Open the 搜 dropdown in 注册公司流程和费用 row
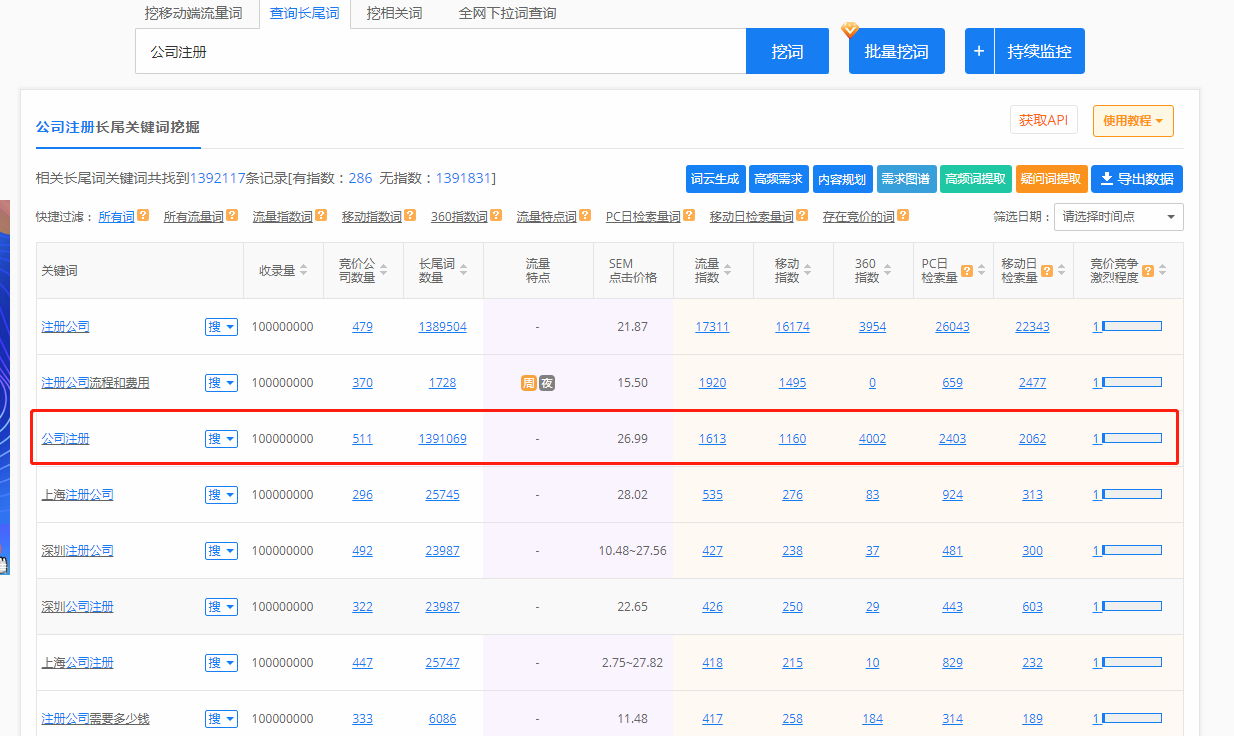 pos(221,383)
